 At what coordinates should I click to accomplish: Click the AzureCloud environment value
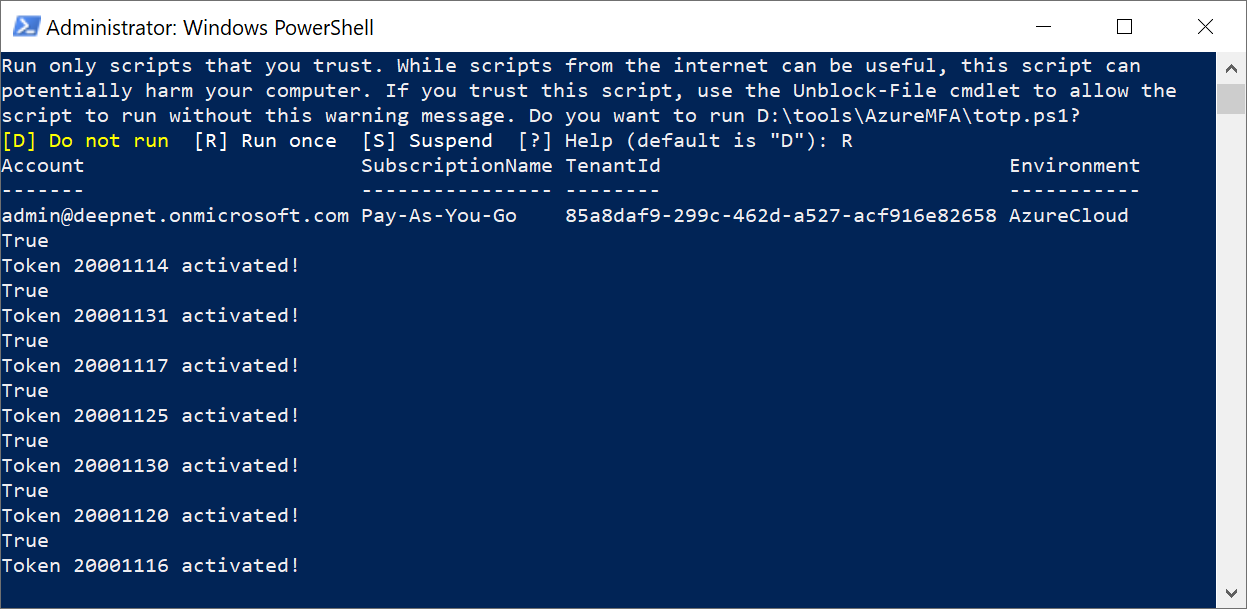tap(1068, 216)
